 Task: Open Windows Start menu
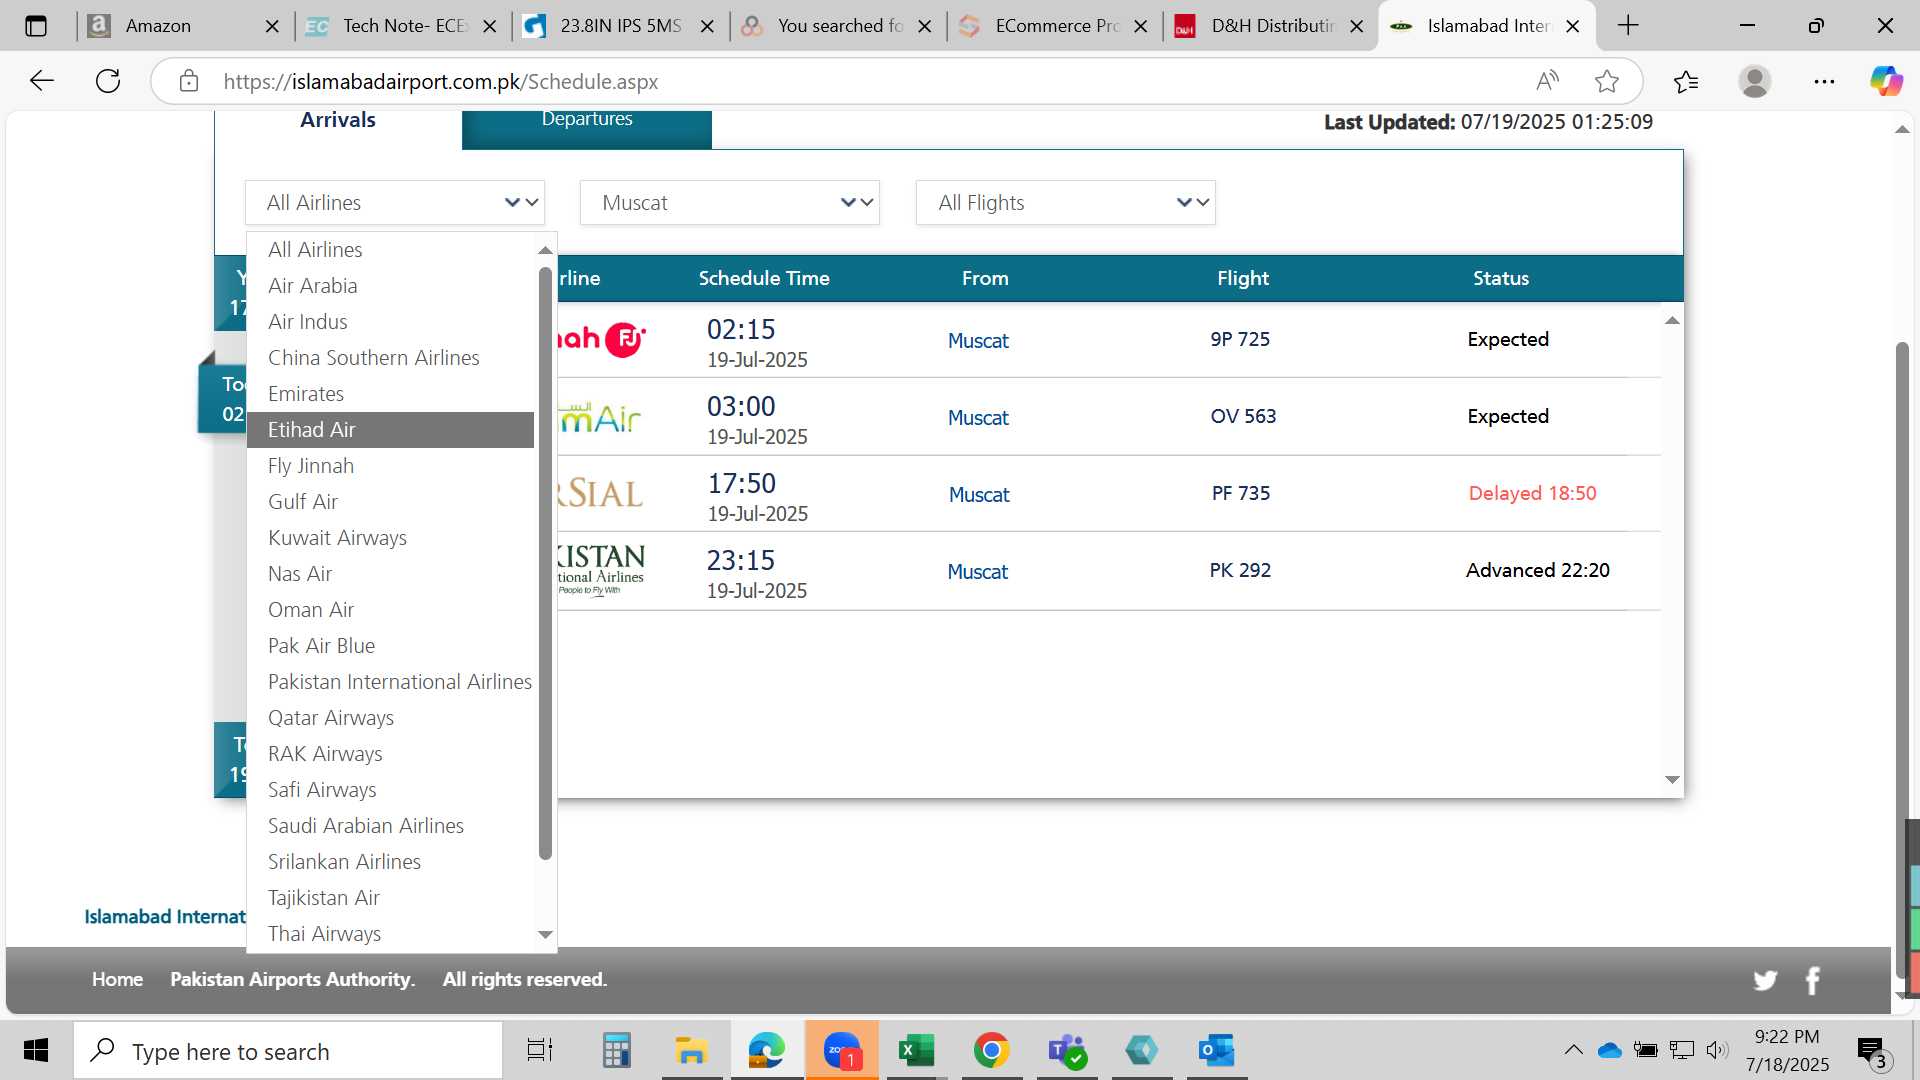[x=36, y=1050]
